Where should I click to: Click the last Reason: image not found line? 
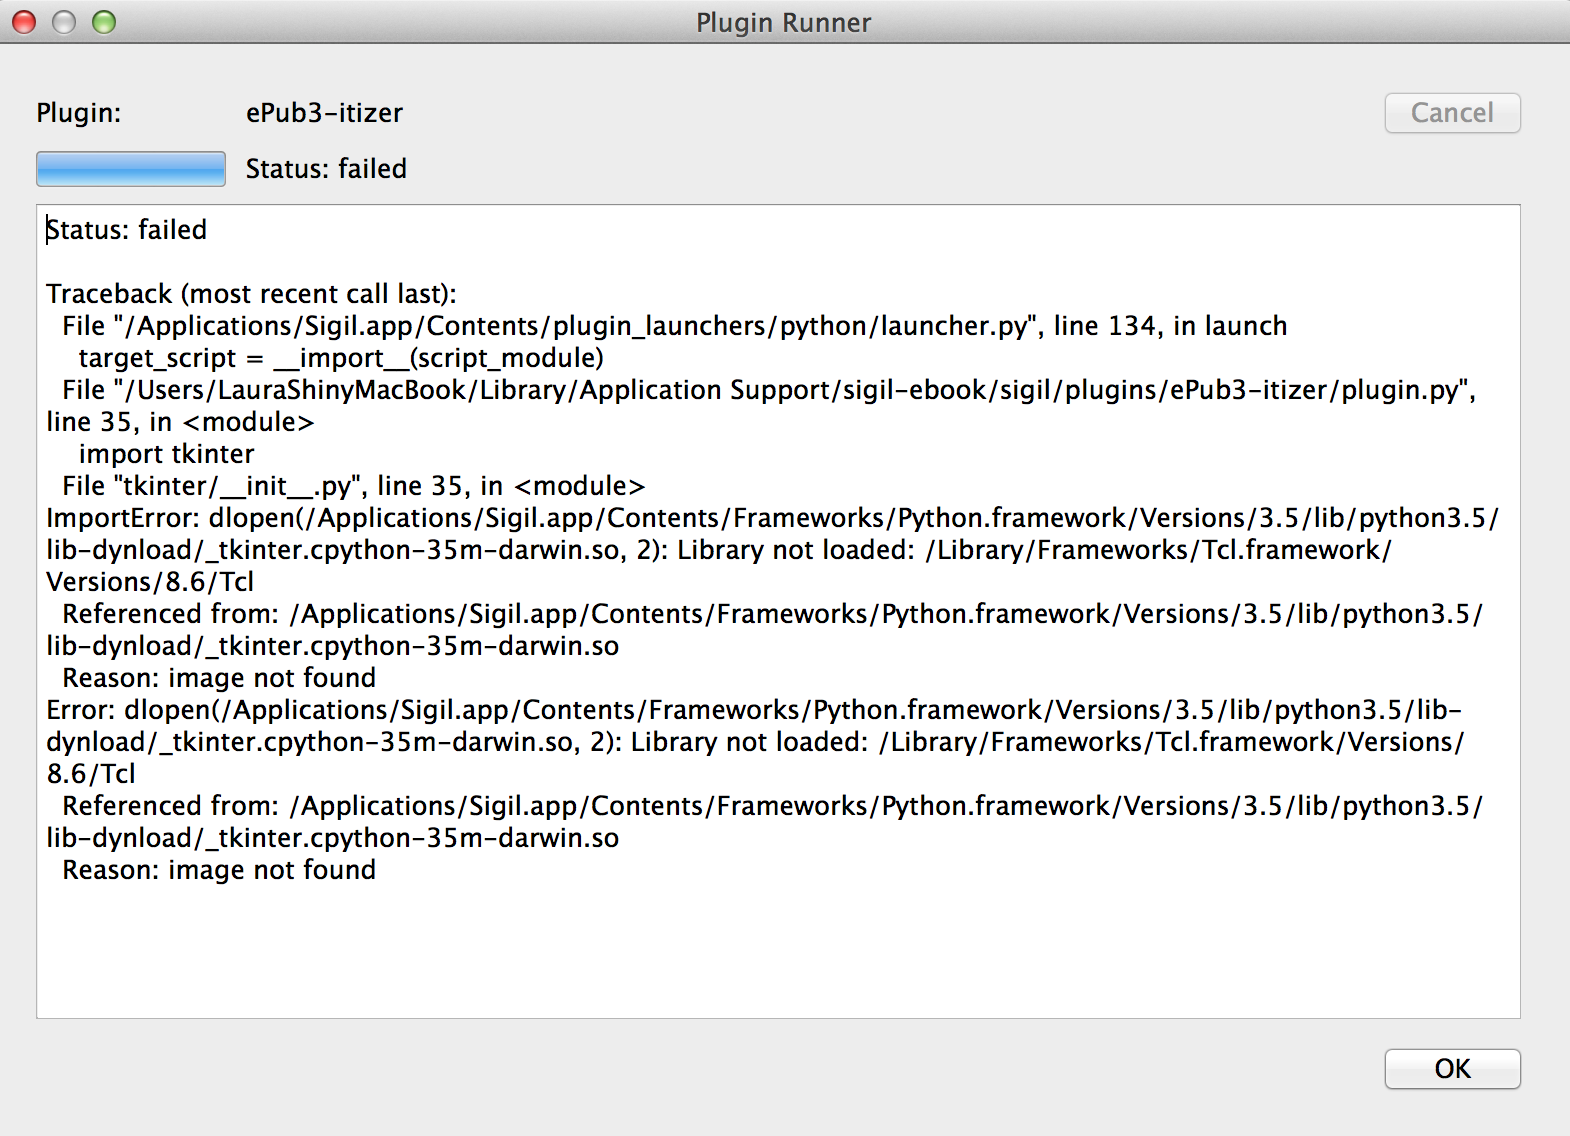tap(219, 870)
